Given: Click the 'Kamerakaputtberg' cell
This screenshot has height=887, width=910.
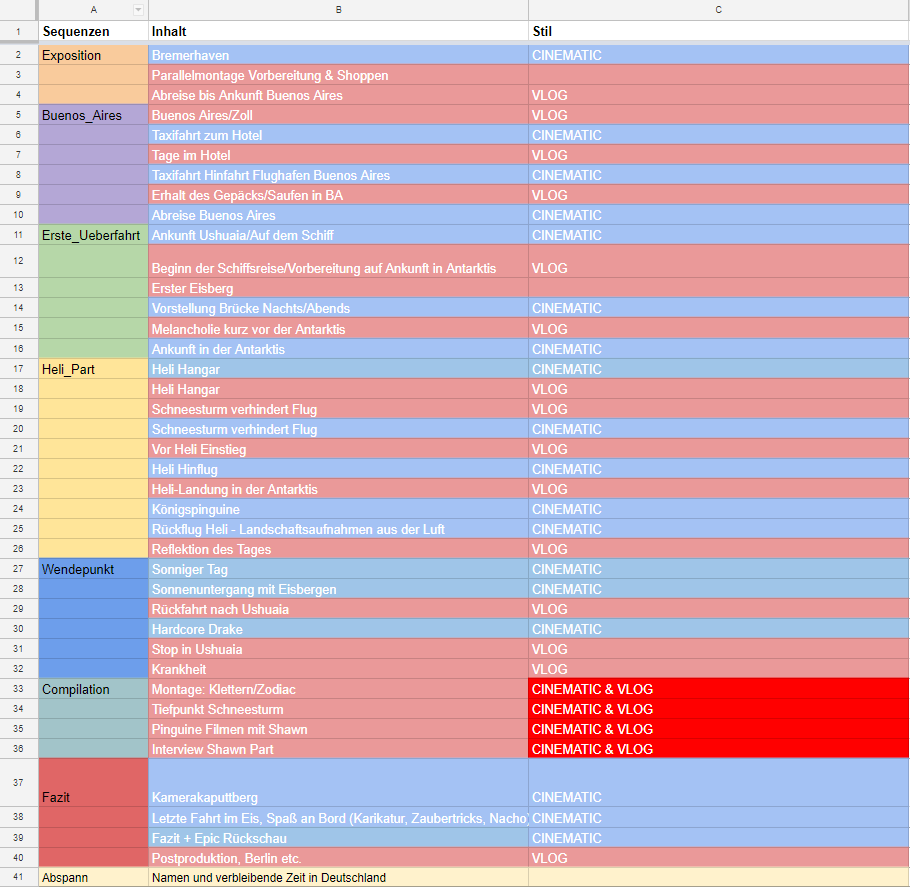Looking at the screenshot, I should [x=338, y=782].
